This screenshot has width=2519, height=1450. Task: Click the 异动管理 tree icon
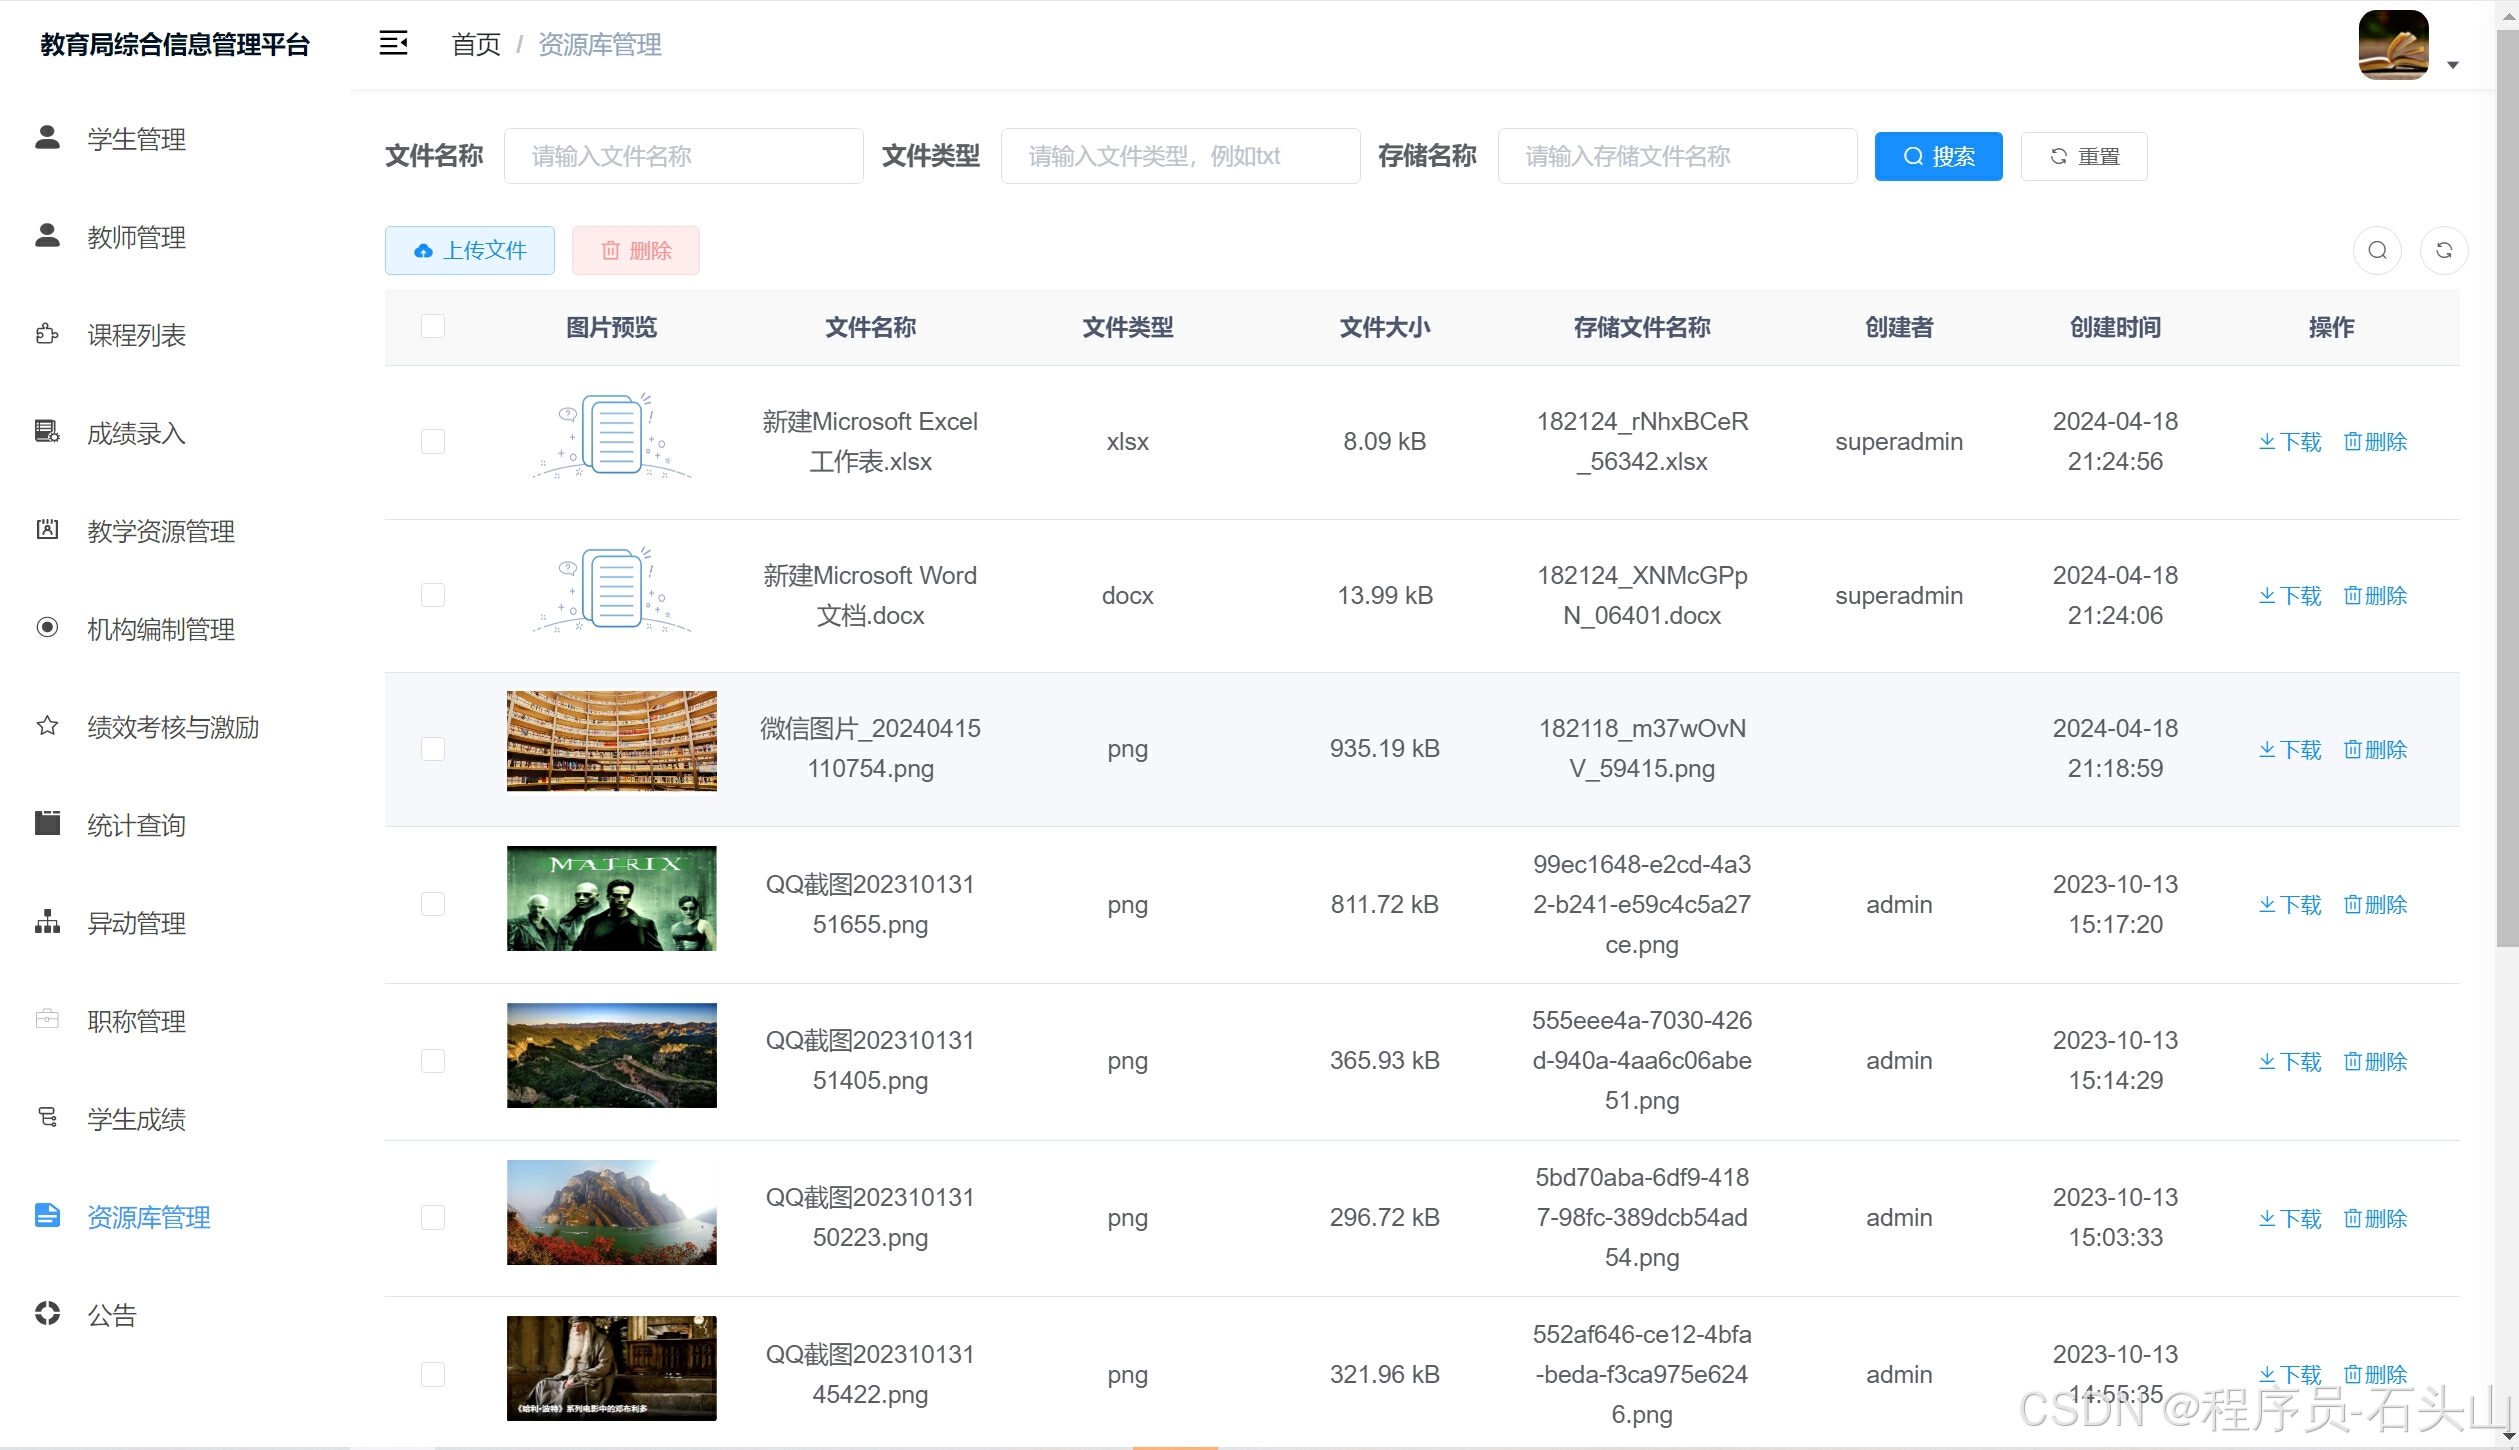(47, 921)
